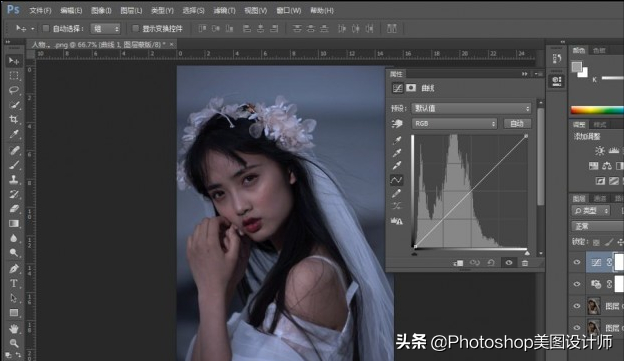The height and width of the screenshot is (361, 624).
Task: Open the 组 auto-select dropdown
Action: point(105,29)
